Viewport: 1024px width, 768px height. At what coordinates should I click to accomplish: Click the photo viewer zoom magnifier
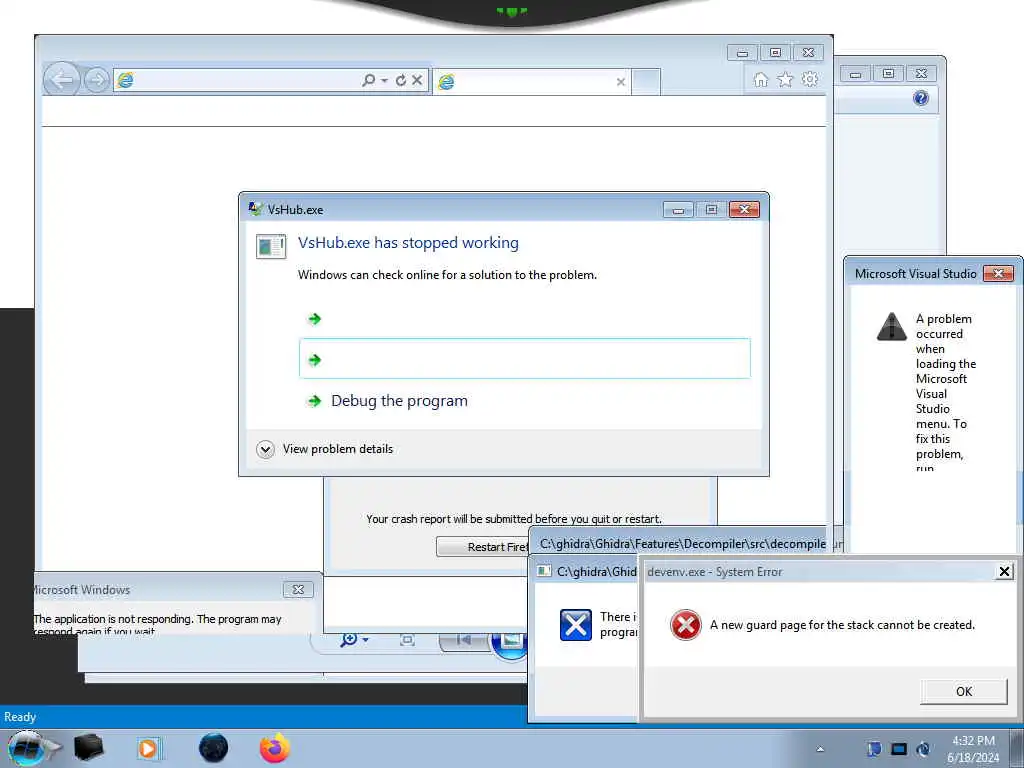point(349,639)
